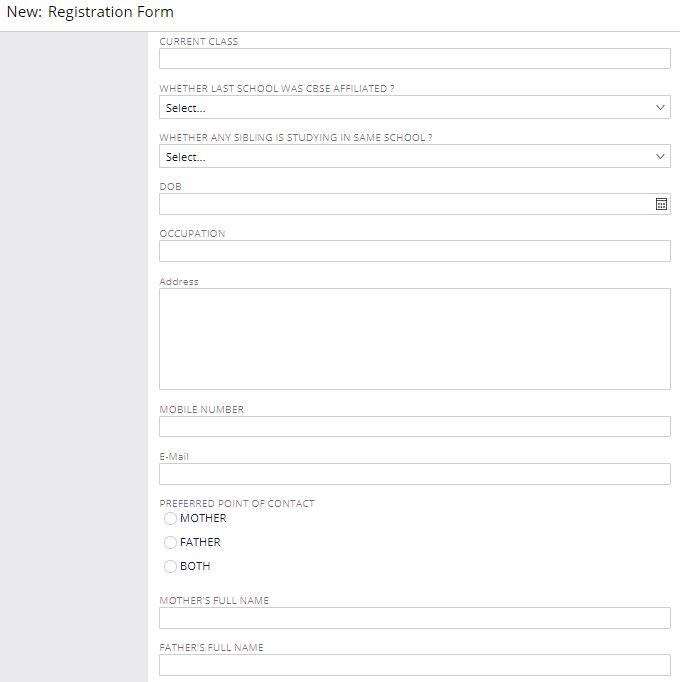
Task: Select the MOTHER radio button
Action: point(170,518)
